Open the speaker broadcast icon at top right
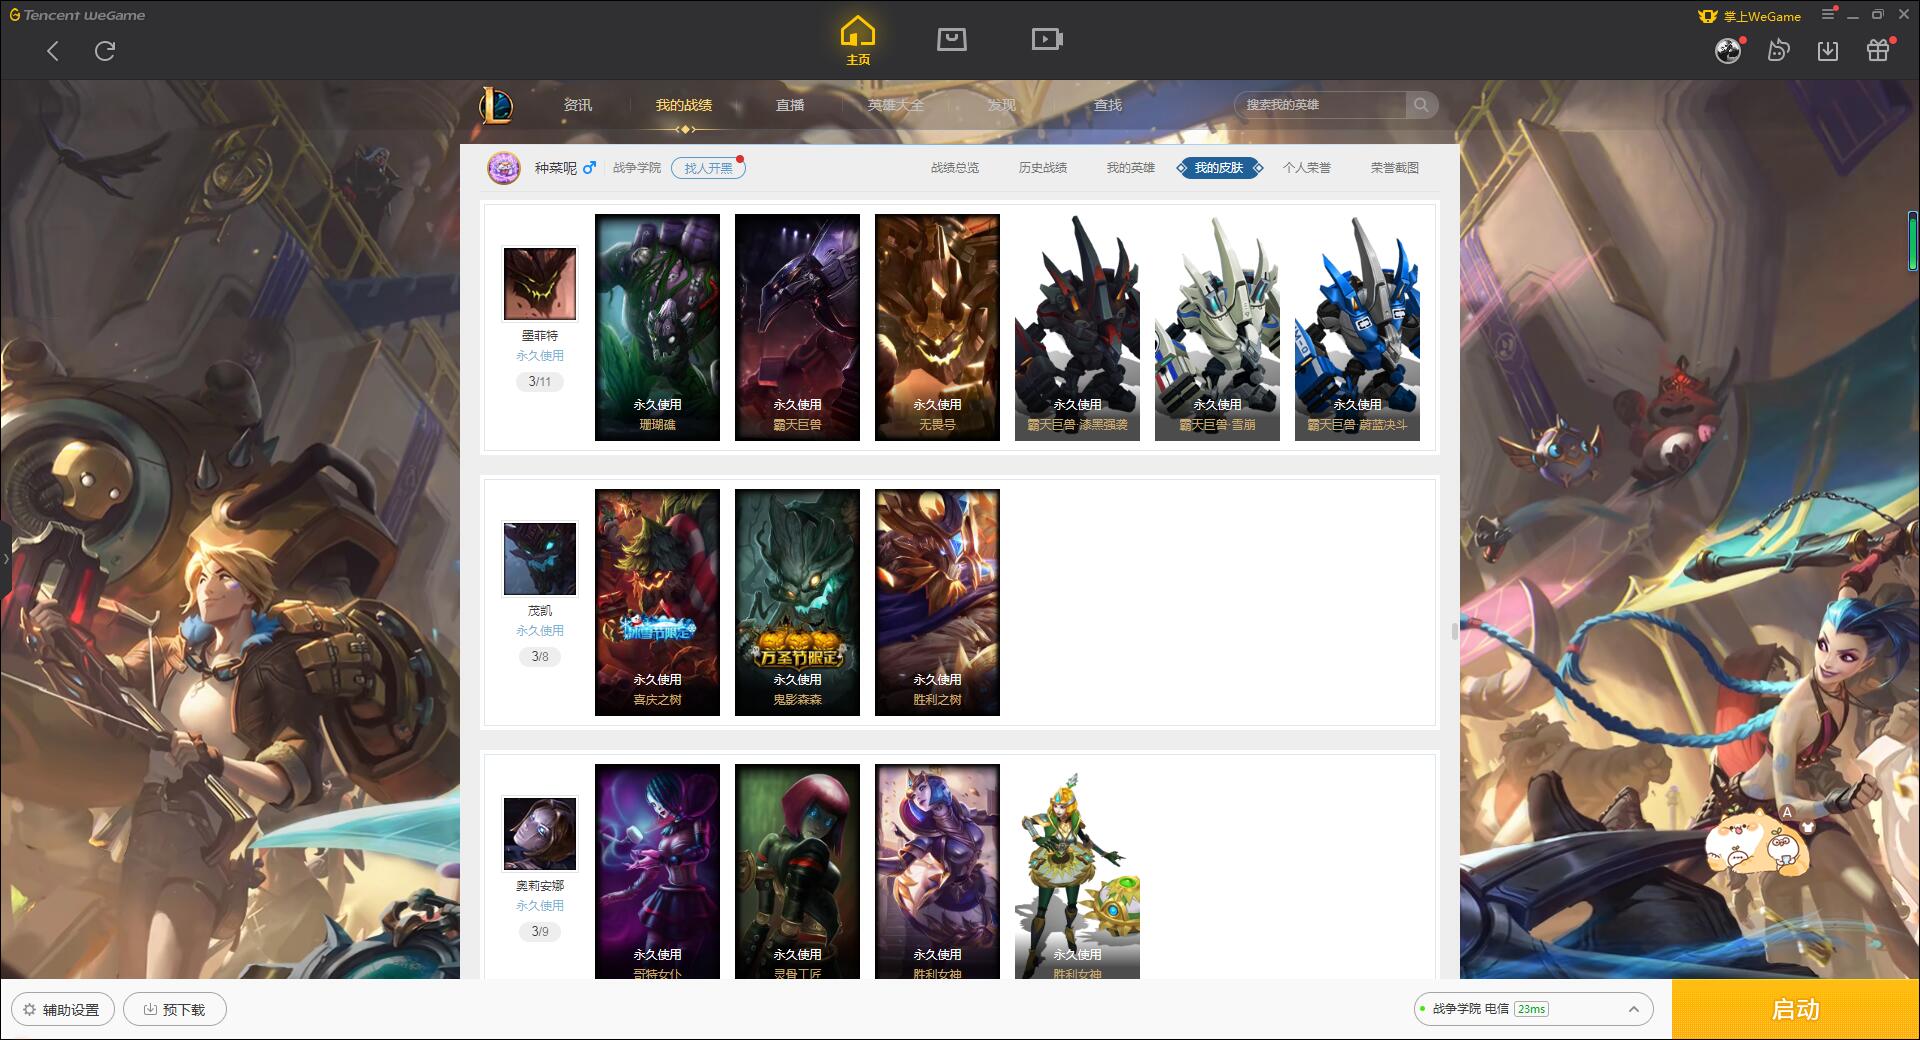Screen dimensions: 1920x1040 pos(1778,51)
